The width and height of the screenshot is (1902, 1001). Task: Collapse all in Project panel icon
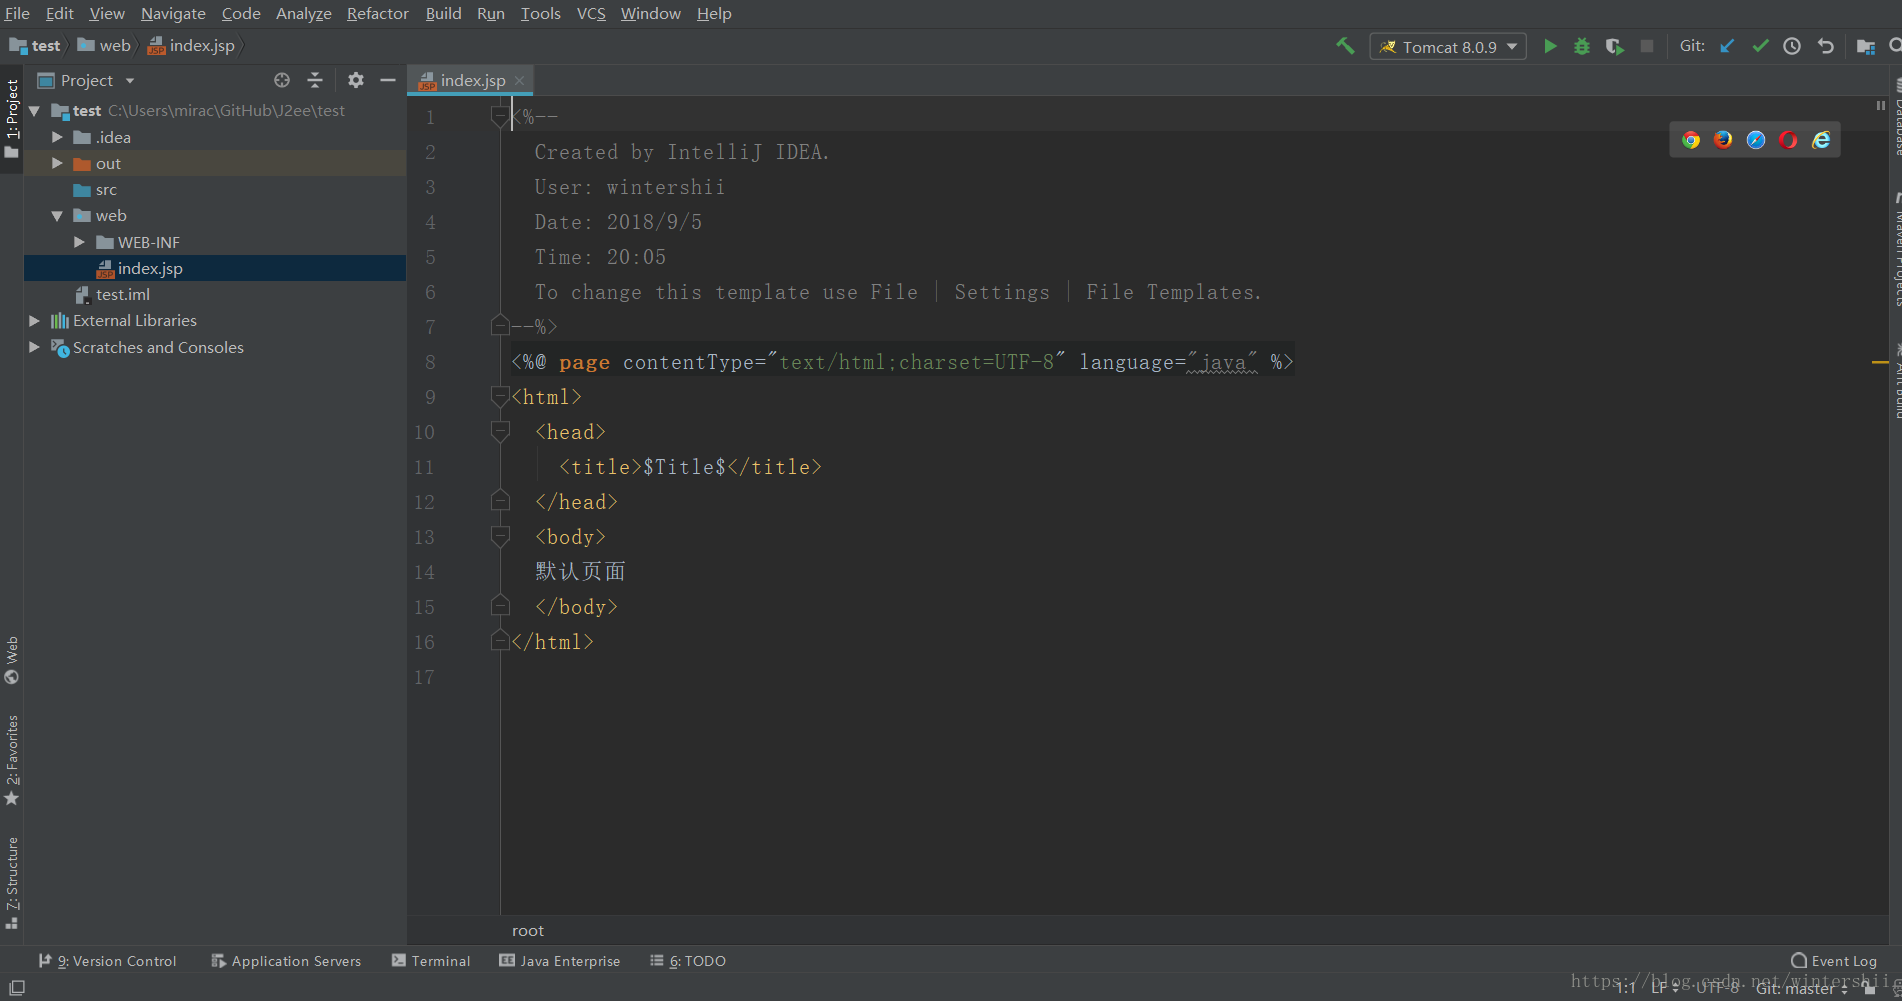[315, 80]
